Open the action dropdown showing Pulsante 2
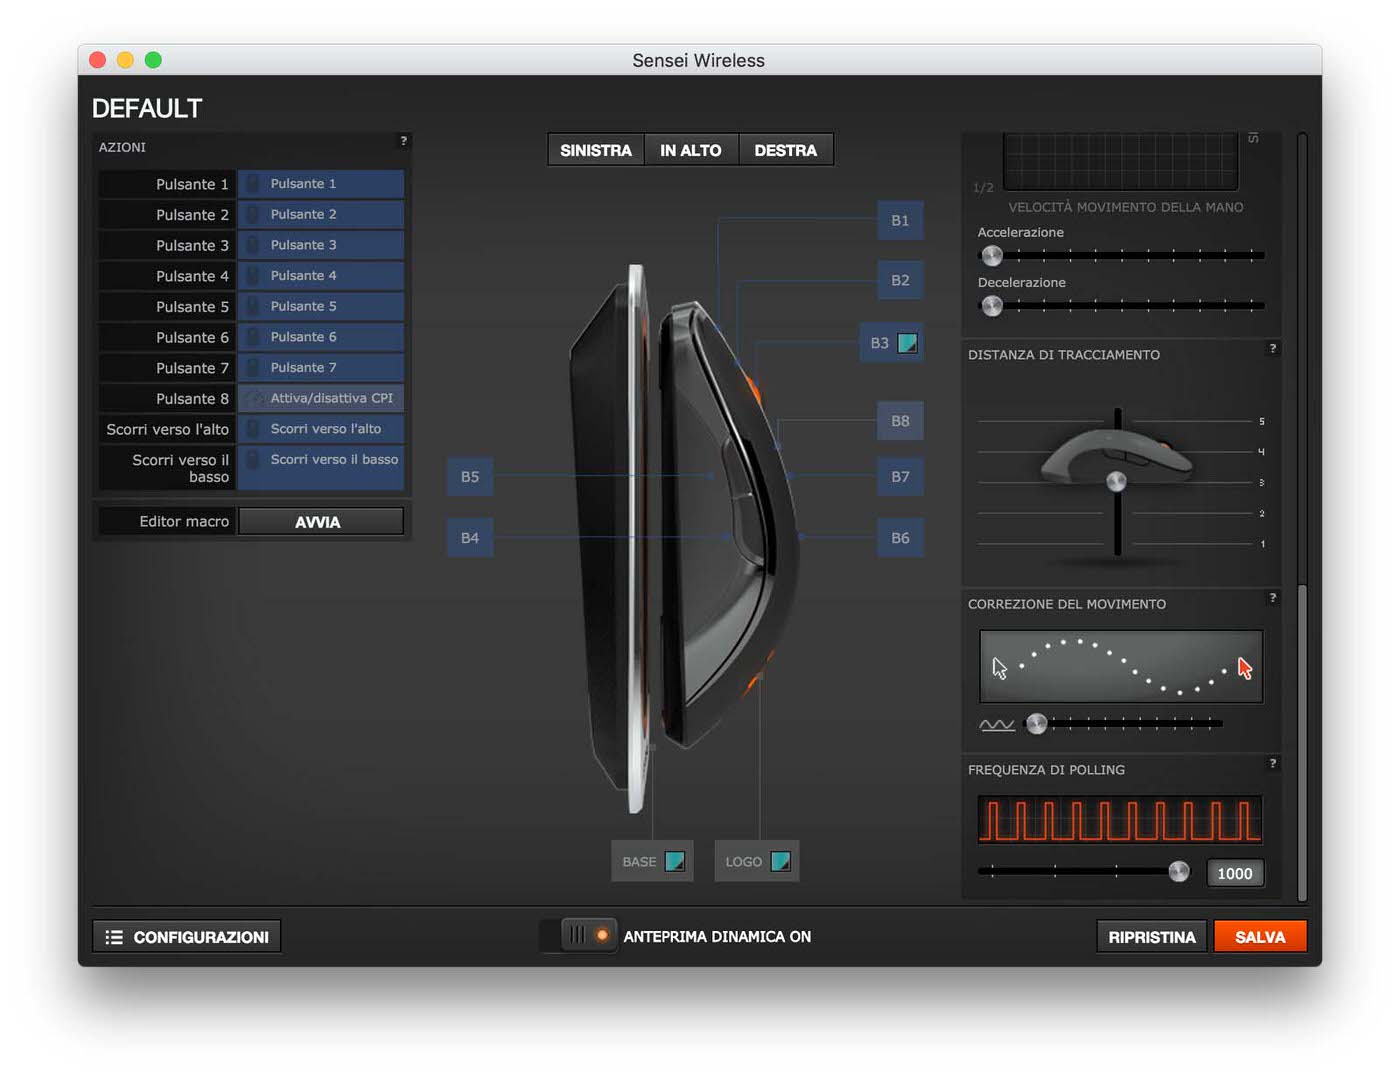This screenshot has height=1078, width=1400. point(321,215)
